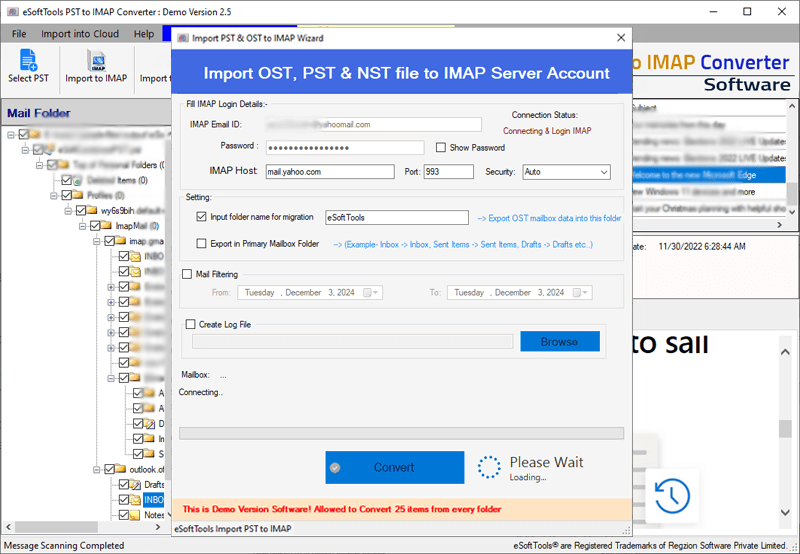Click the Notes folder icon in tree
The width and height of the screenshot is (800, 554).
pos(135,515)
